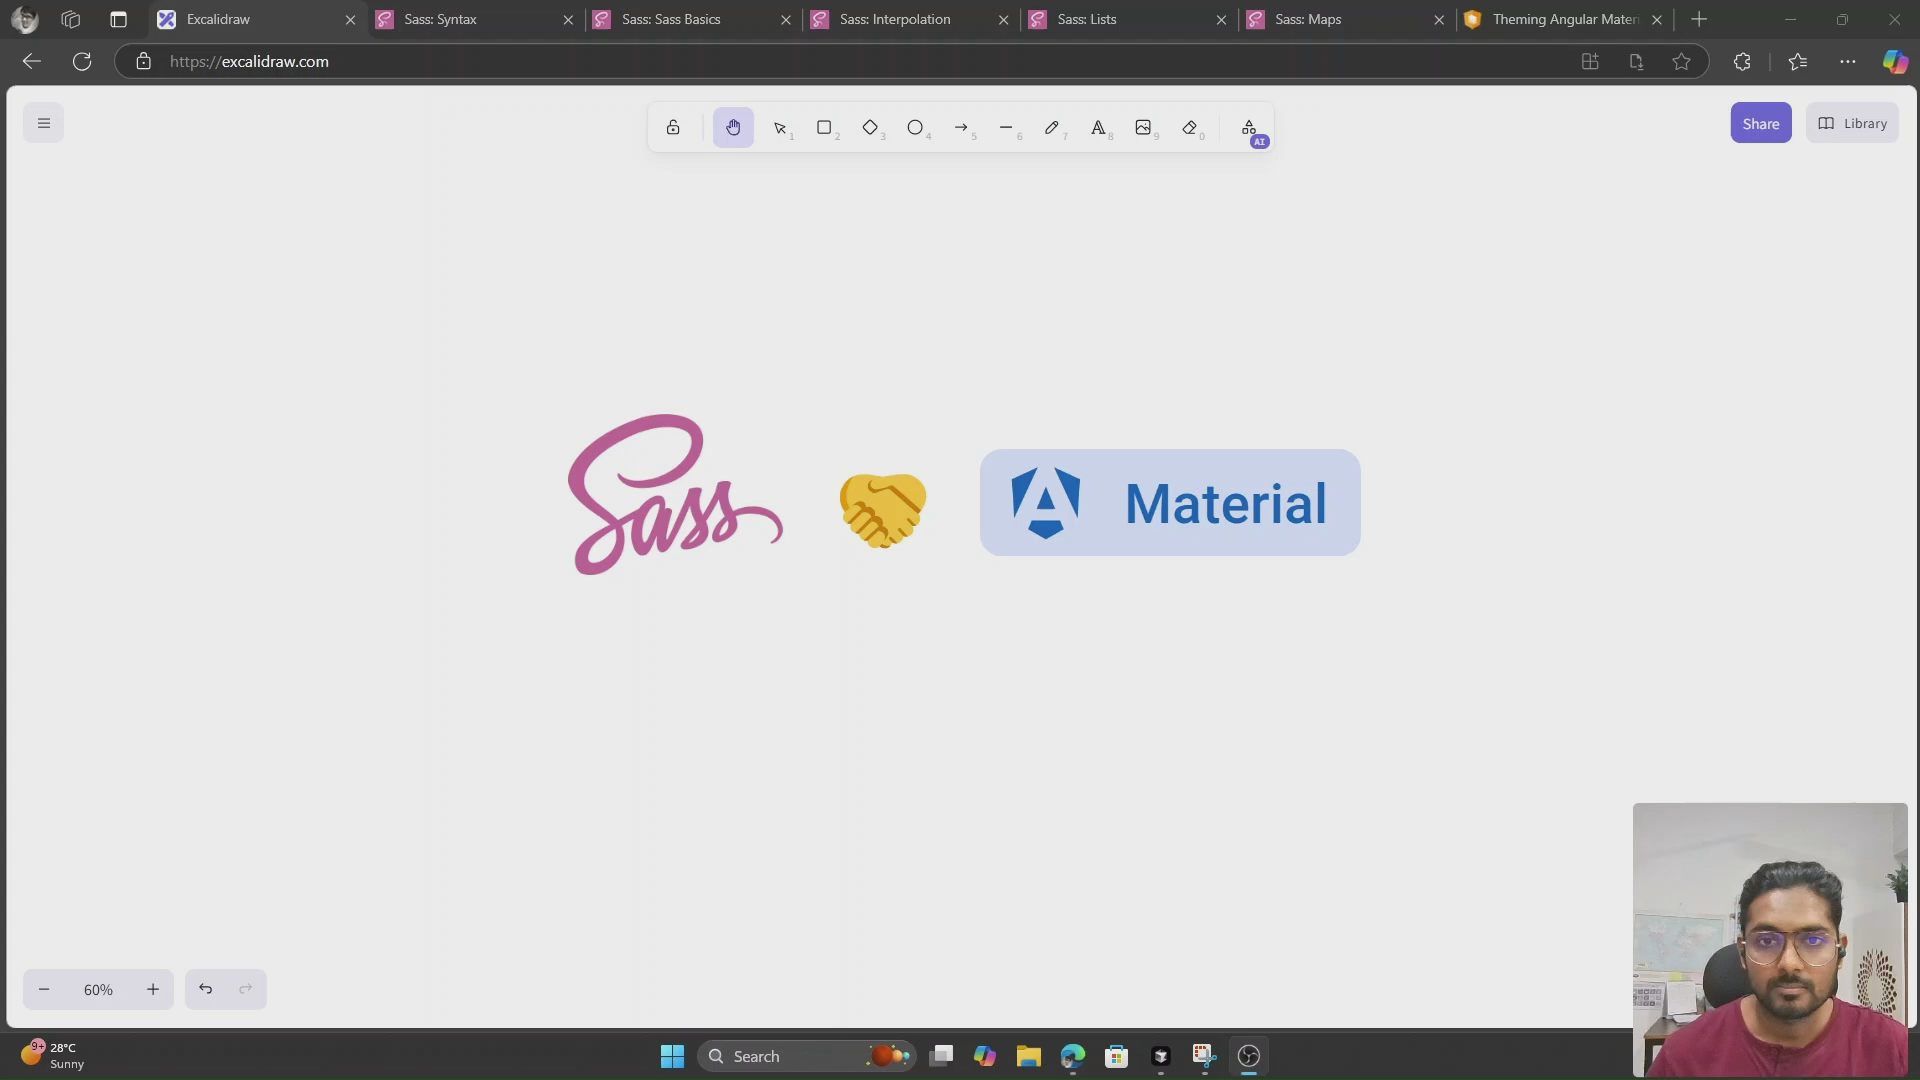Open browser Settings and more menu
This screenshot has height=1080, width=1920.
click(1847, 61)
